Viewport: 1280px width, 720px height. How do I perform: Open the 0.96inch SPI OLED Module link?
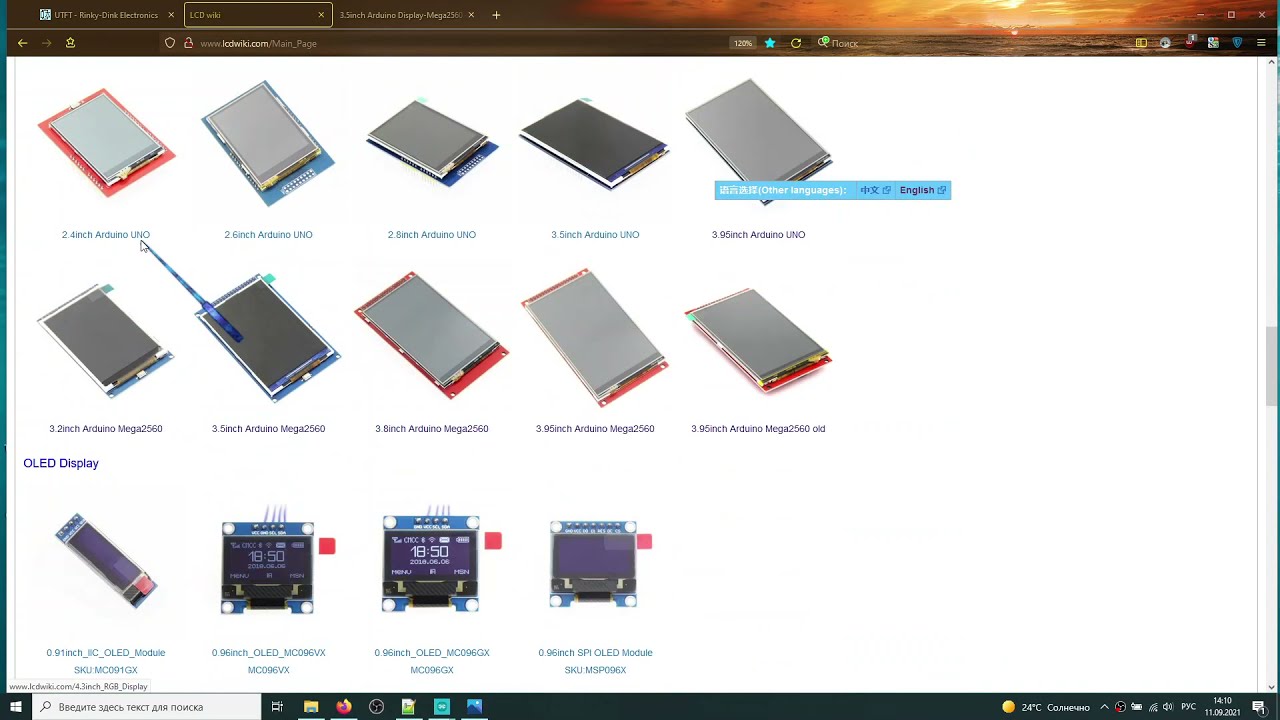(x=595, y=653)
